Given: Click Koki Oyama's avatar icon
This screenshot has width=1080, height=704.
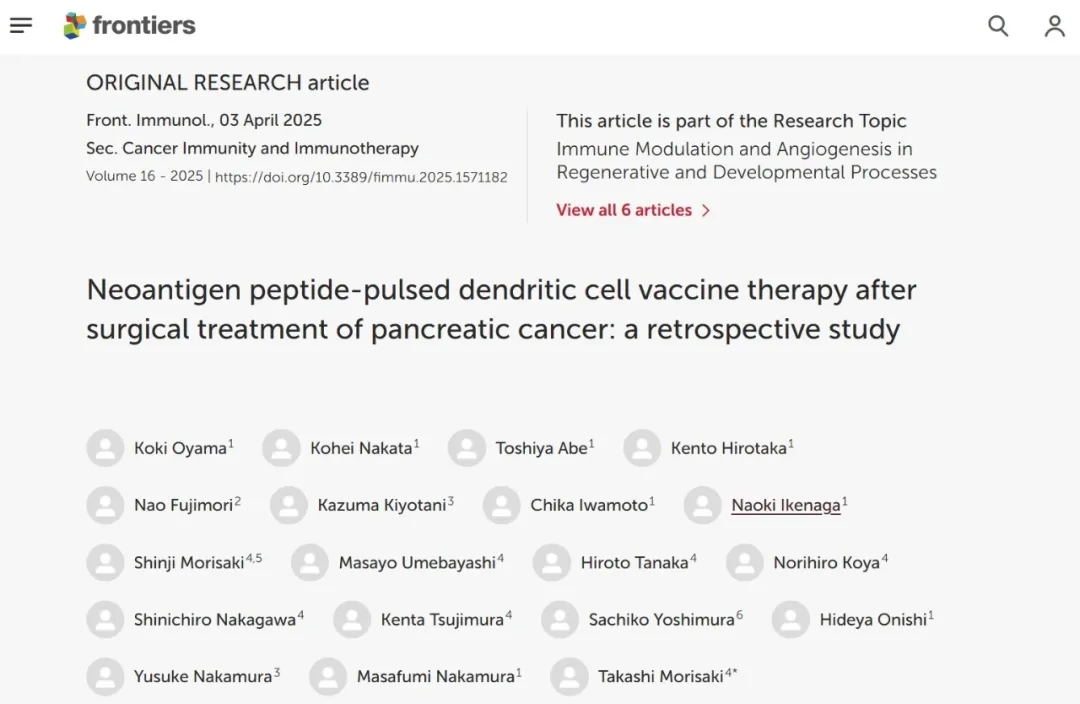Looking at the screenshot, I should pos(105,448).
